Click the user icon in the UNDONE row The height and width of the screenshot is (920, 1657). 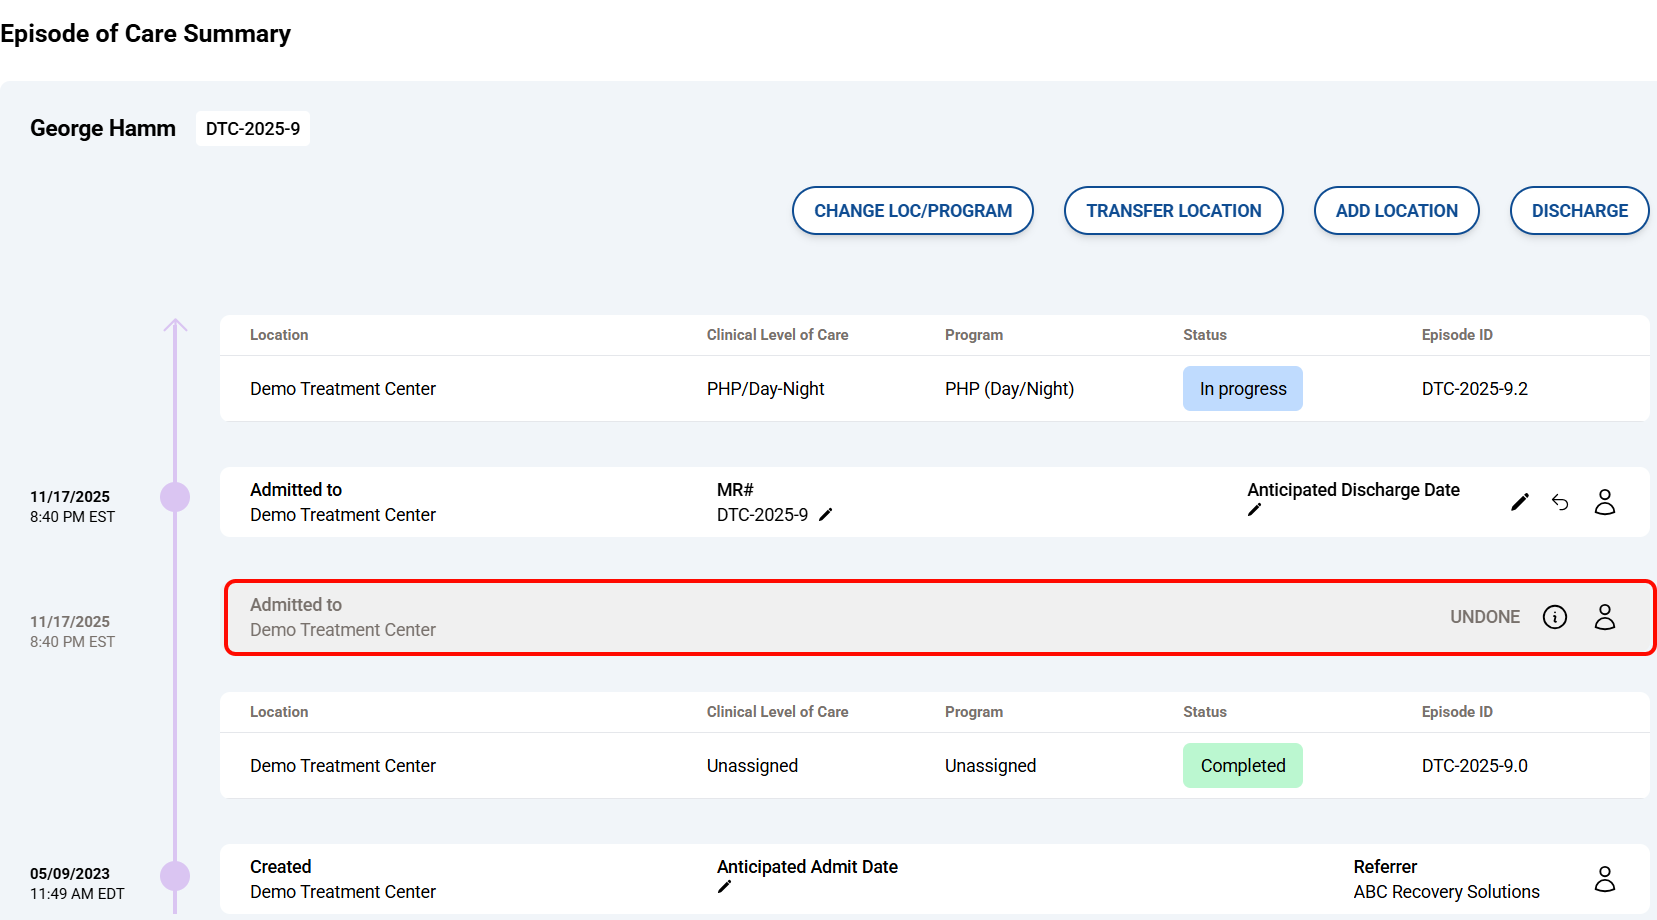point(1605,617)
